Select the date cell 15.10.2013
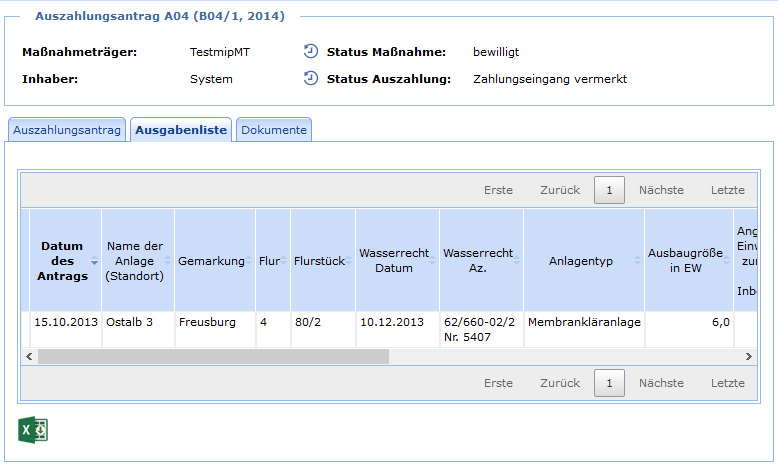The image size is (778, 469). 65,330
